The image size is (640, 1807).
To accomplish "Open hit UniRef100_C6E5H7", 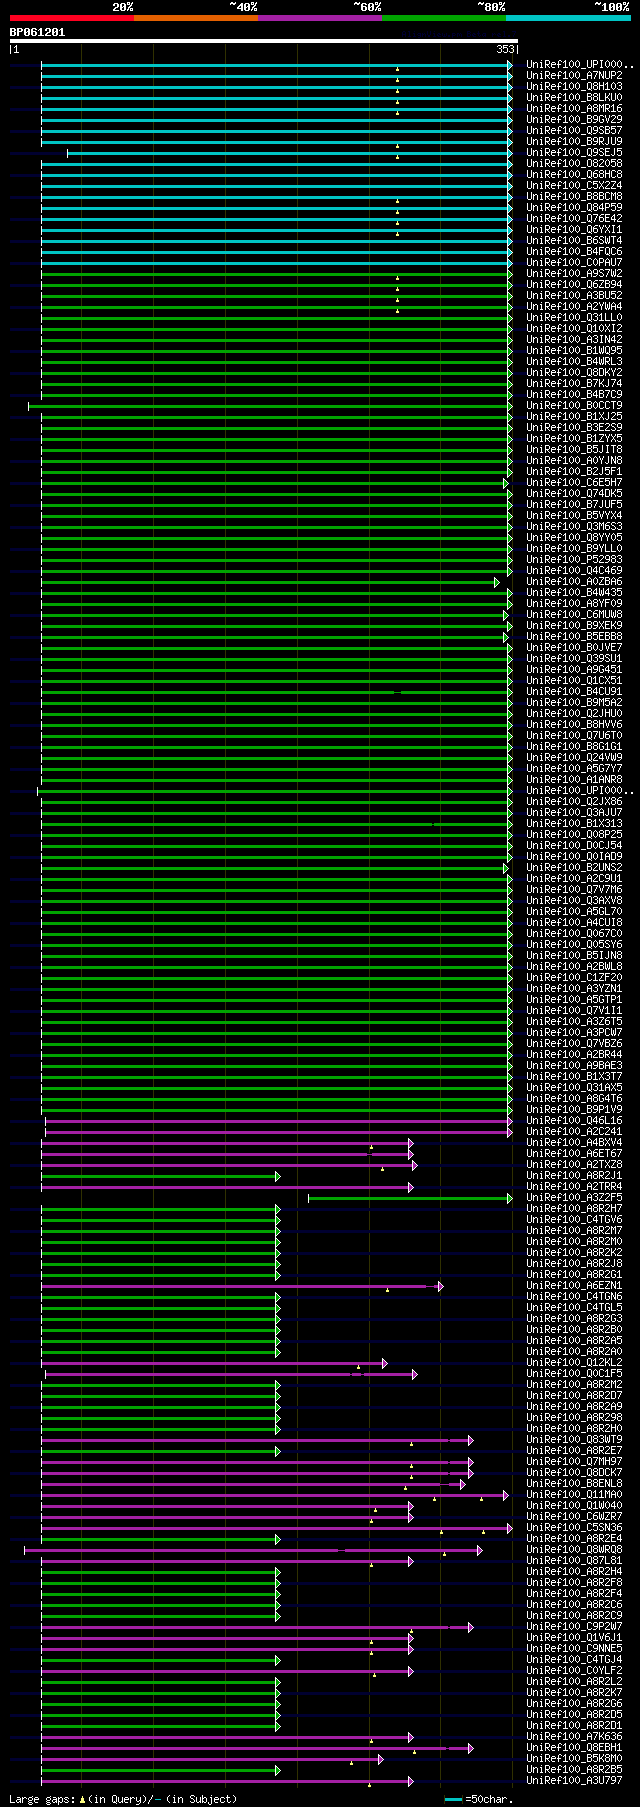I will 574,482.
